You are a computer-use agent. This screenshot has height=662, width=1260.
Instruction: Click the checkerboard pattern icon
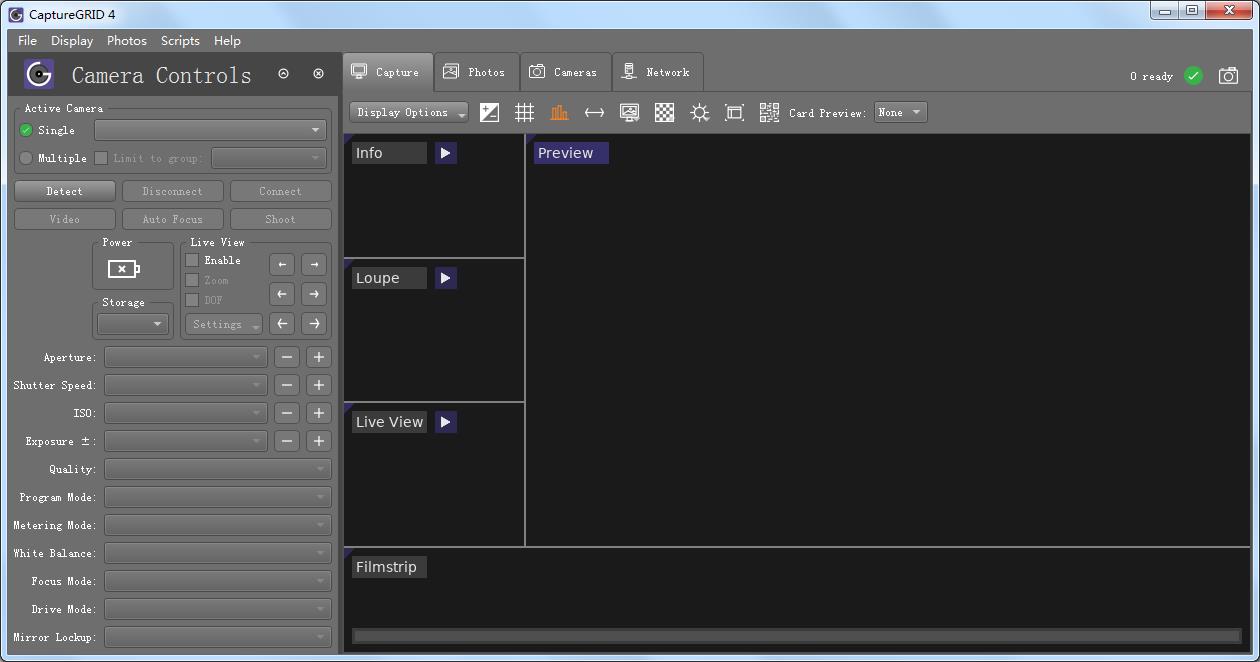coord(664,113)
